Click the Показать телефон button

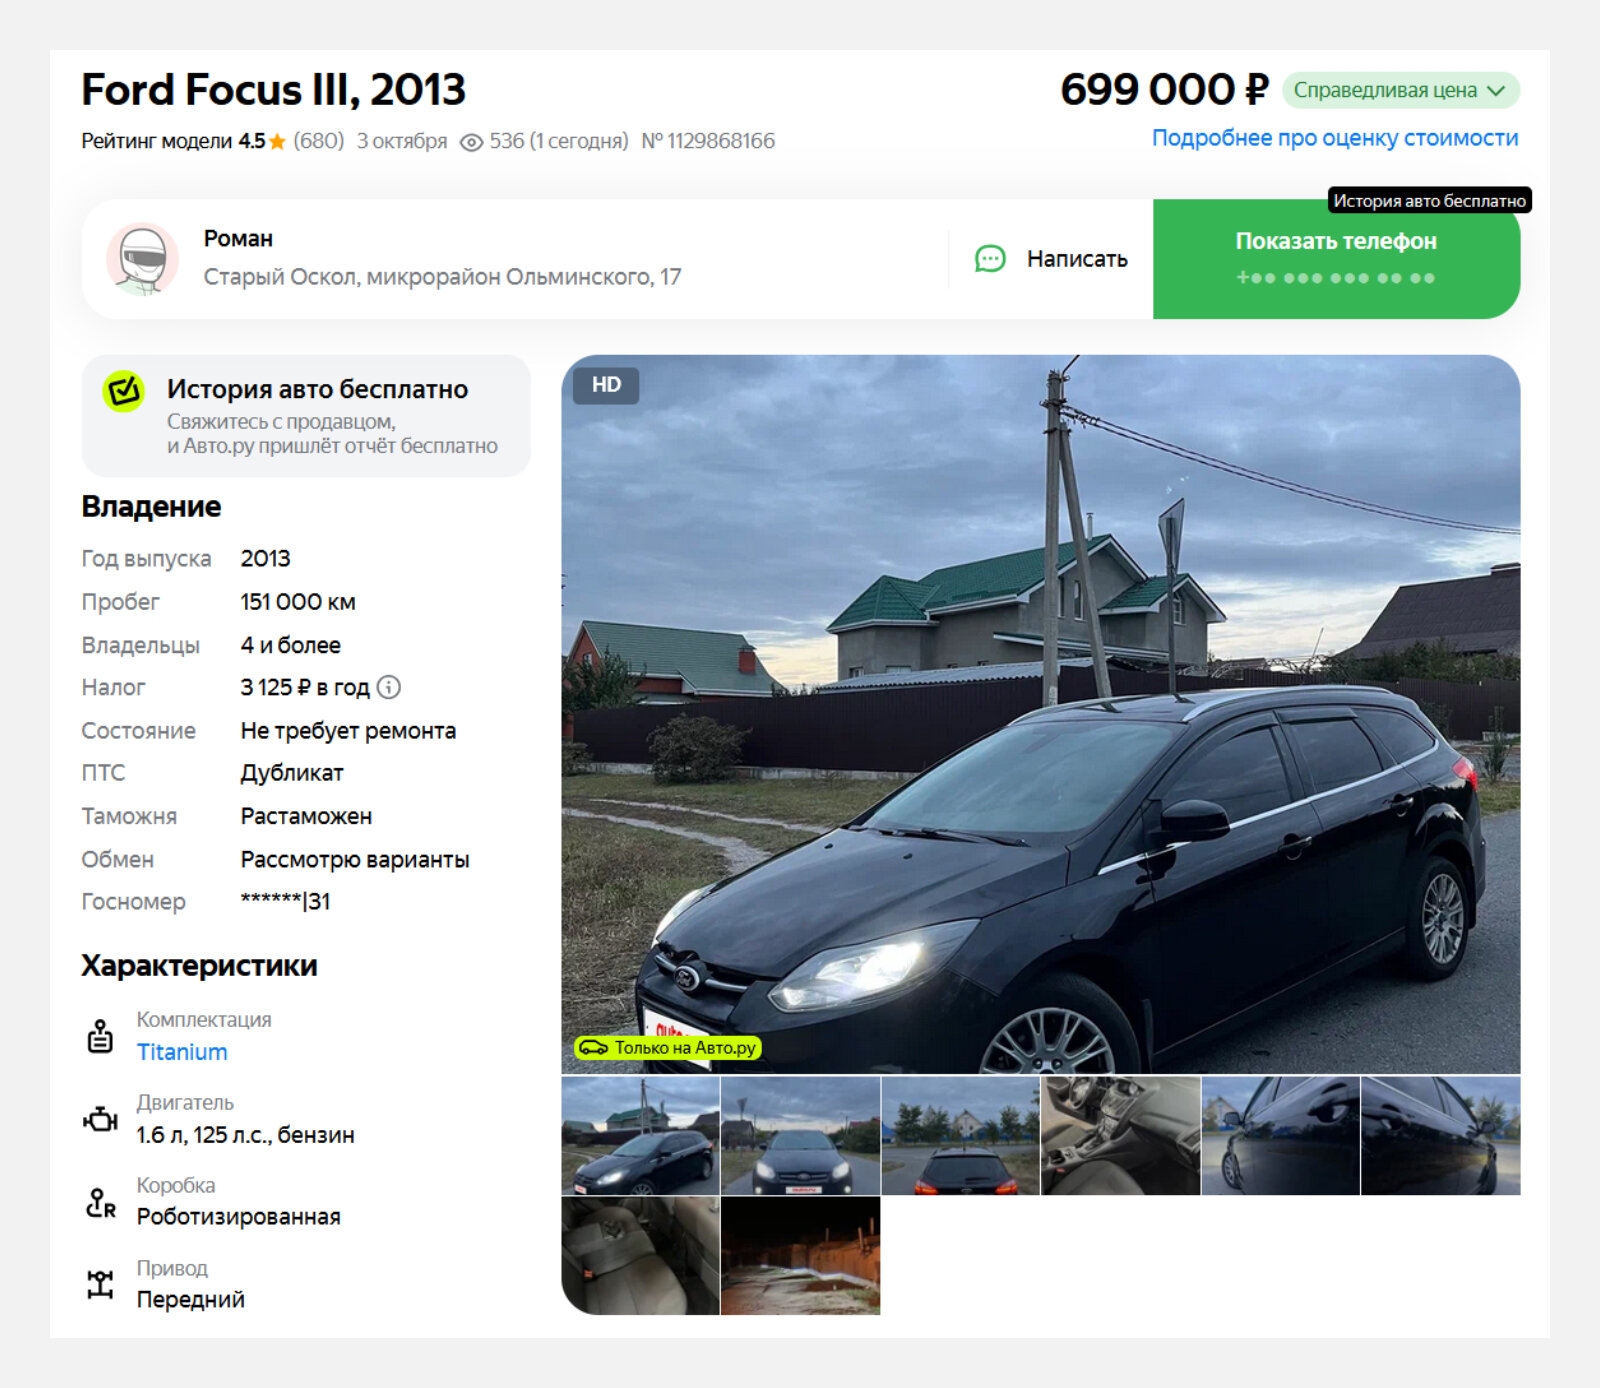pos(1336,259)
